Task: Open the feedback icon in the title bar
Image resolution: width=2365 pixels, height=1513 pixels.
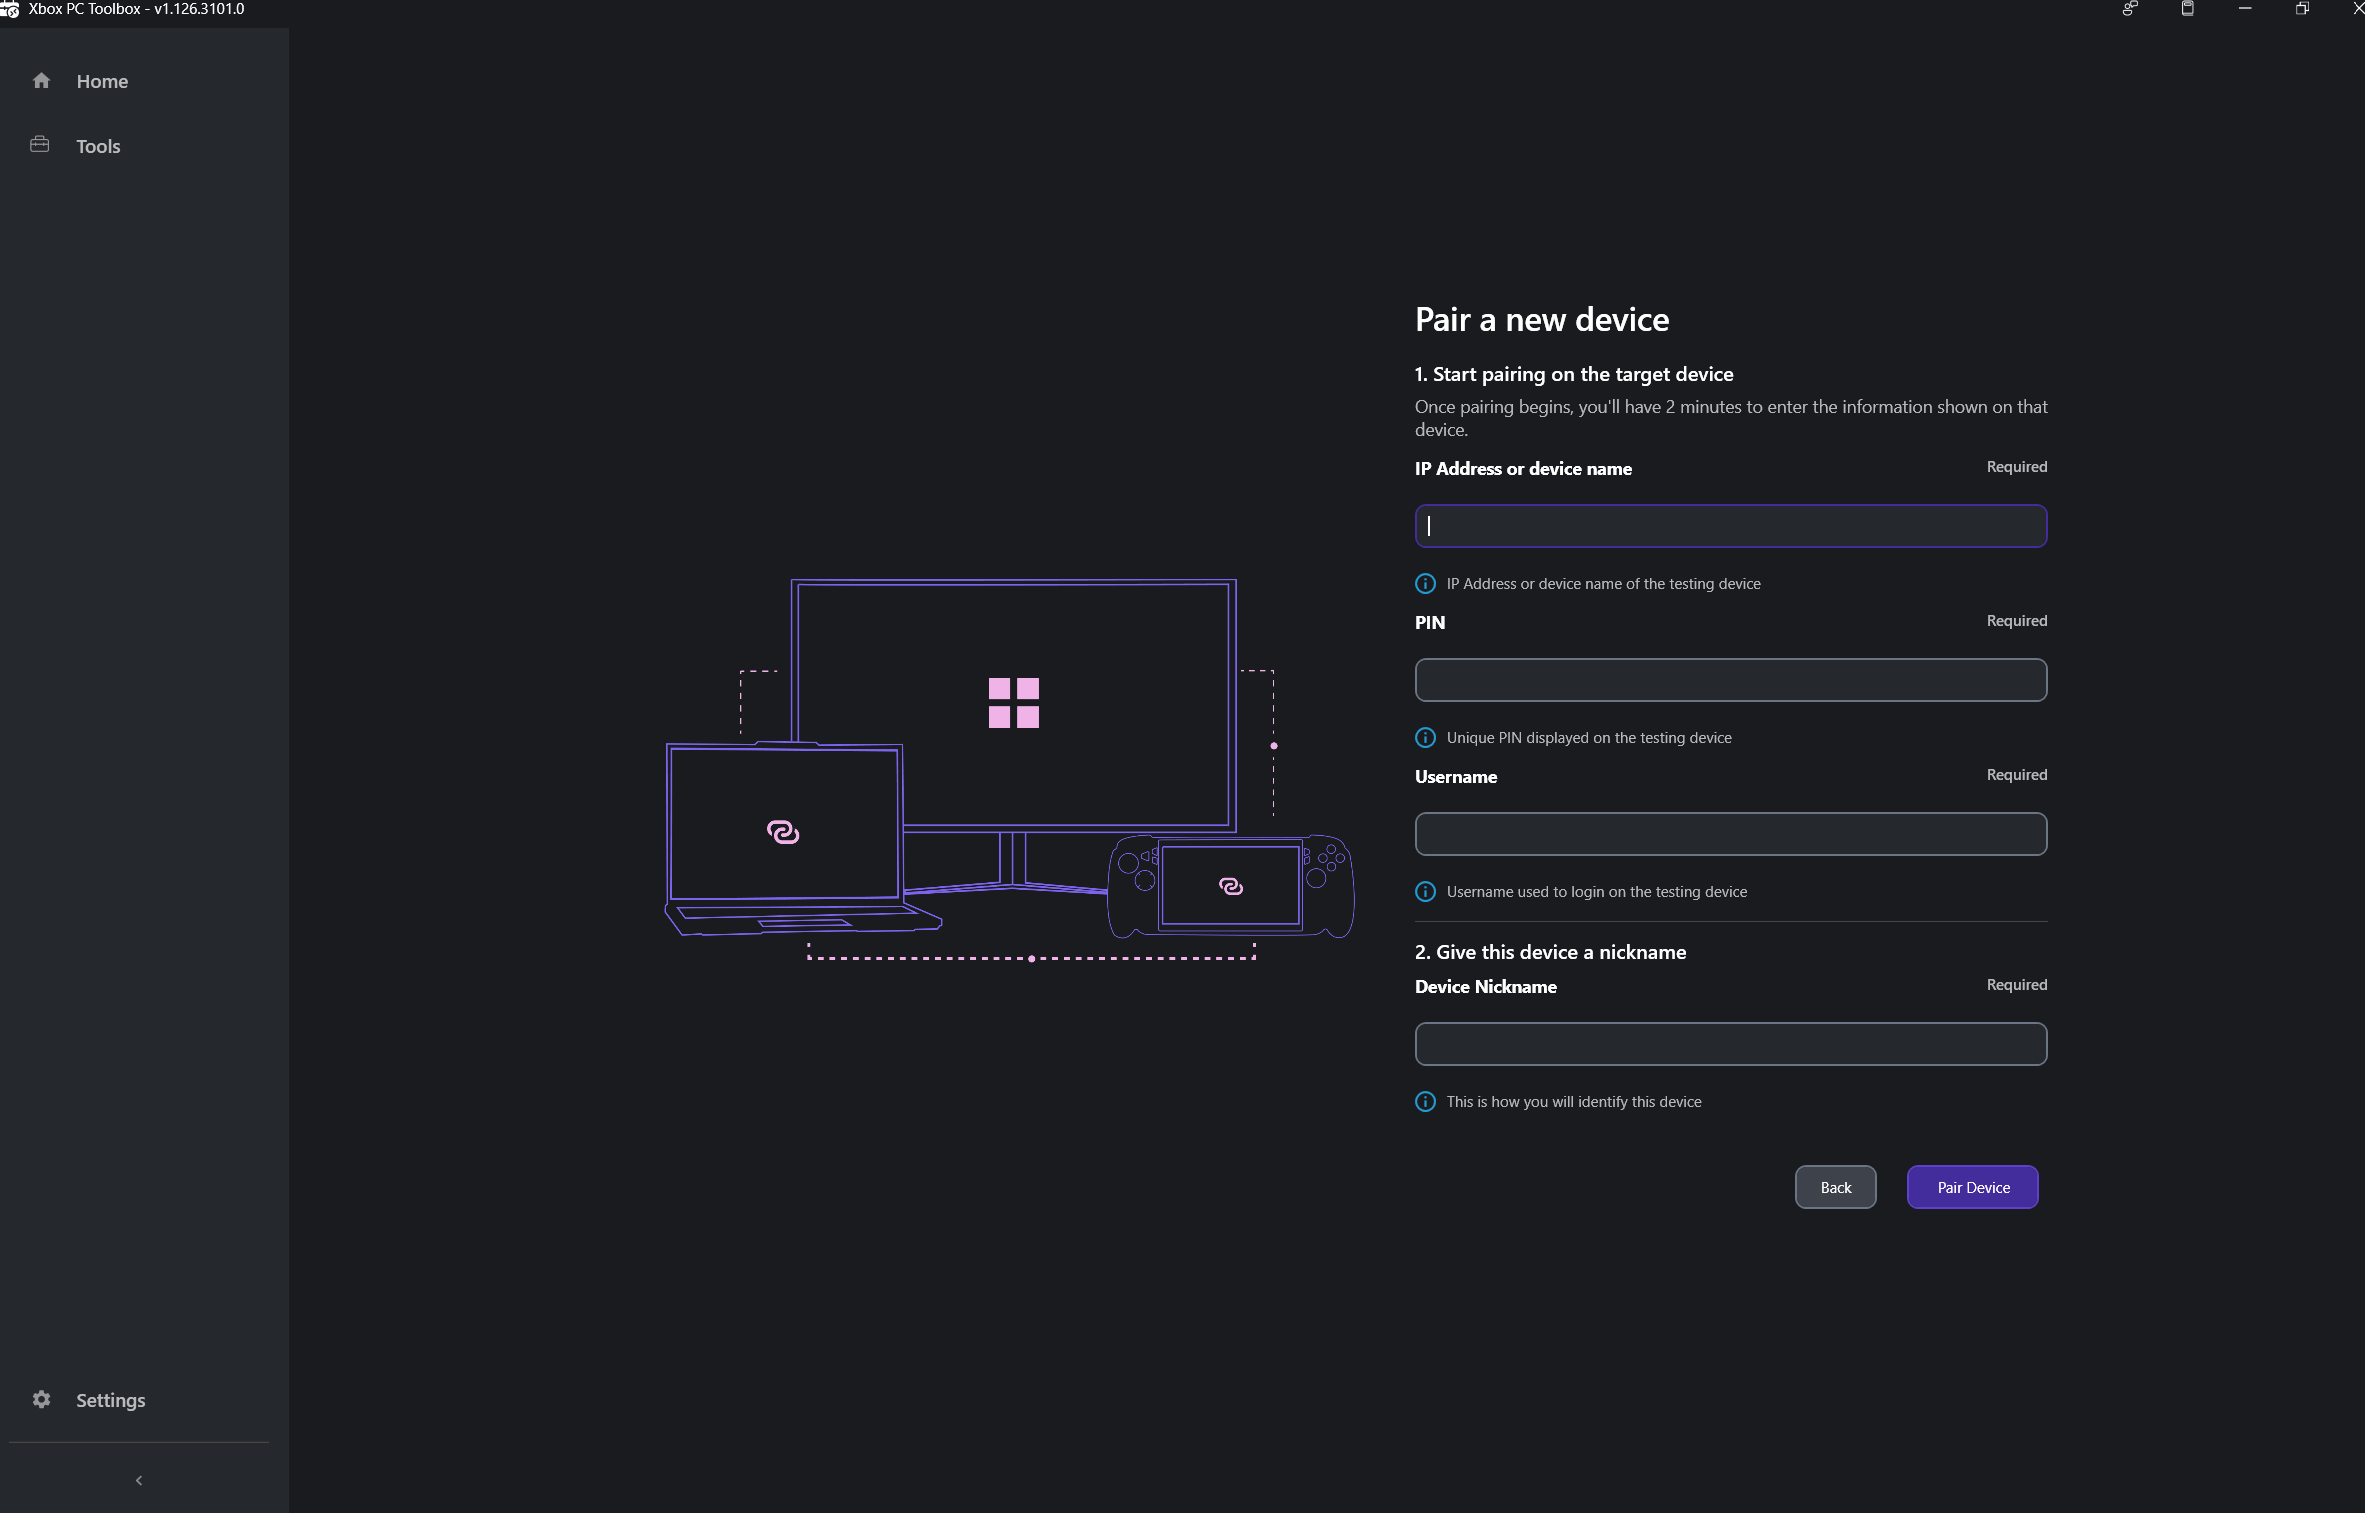Action: click(x=2130, y=9)
